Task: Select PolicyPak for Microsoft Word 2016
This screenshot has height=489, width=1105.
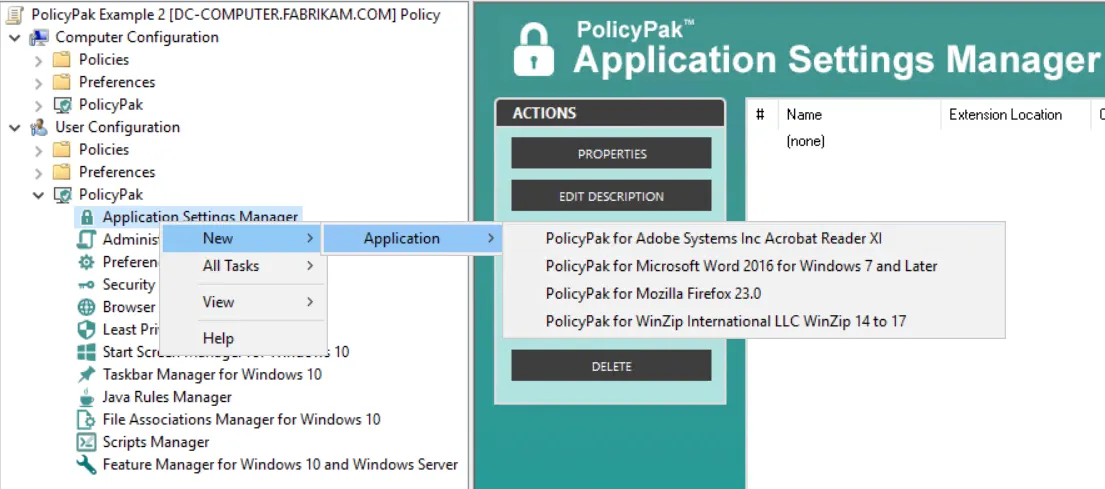Action: click(754, 266)
